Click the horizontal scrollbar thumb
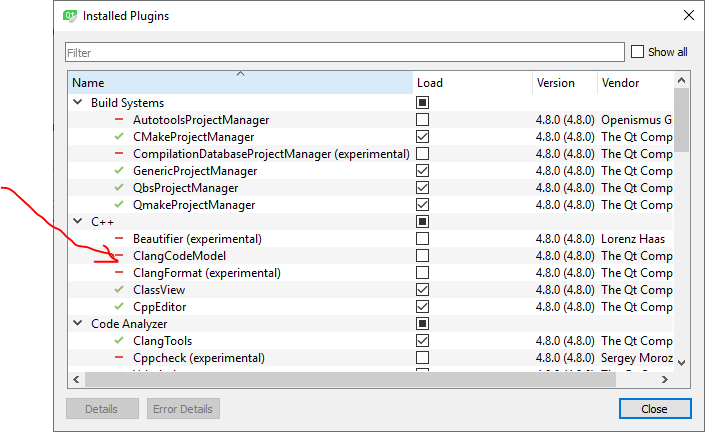Viewport: 705px width, 432px height. (x=350, y=379)
